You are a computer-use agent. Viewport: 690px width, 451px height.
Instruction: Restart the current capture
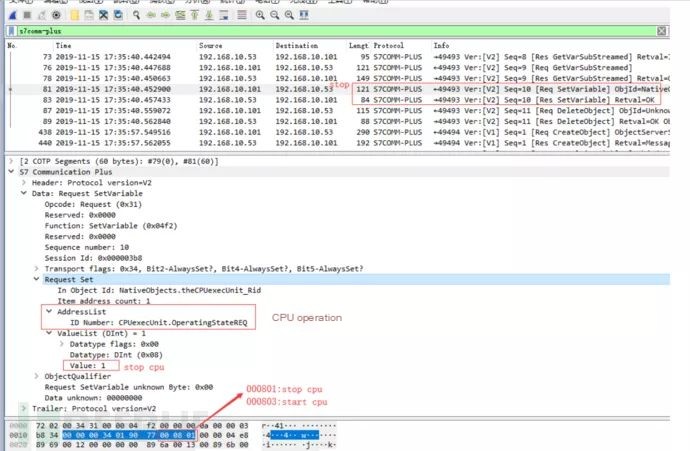point(42,15)
